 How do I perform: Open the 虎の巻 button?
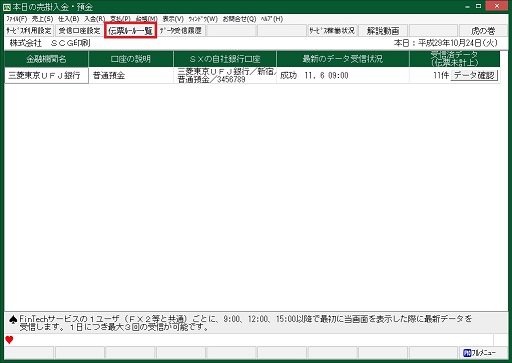[x=483, y=31]
